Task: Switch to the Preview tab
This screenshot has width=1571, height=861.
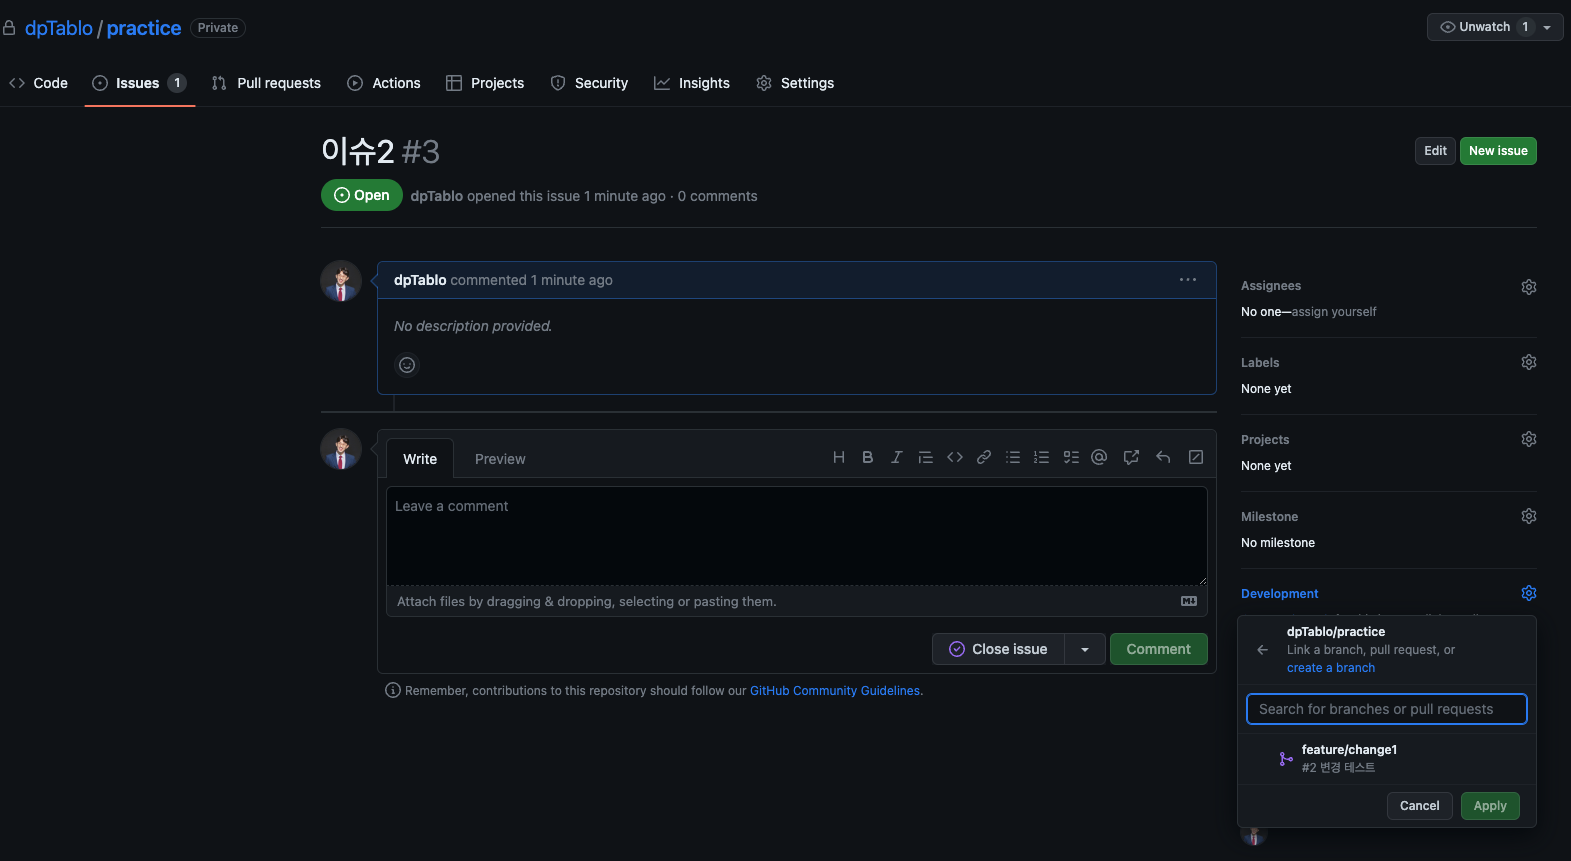Action: (500, 459)
